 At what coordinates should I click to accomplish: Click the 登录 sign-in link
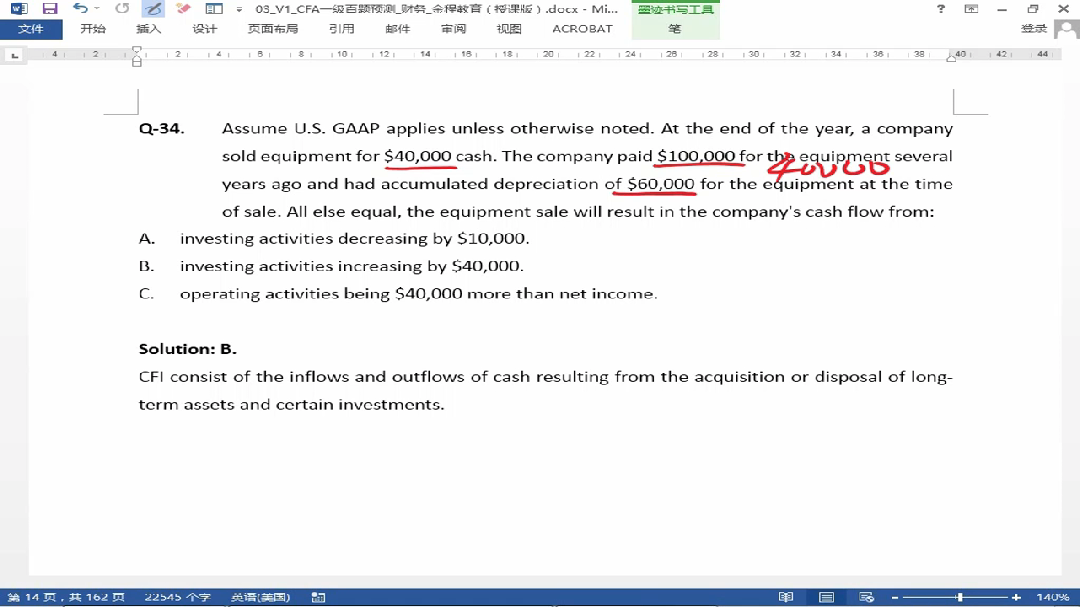1033,29
